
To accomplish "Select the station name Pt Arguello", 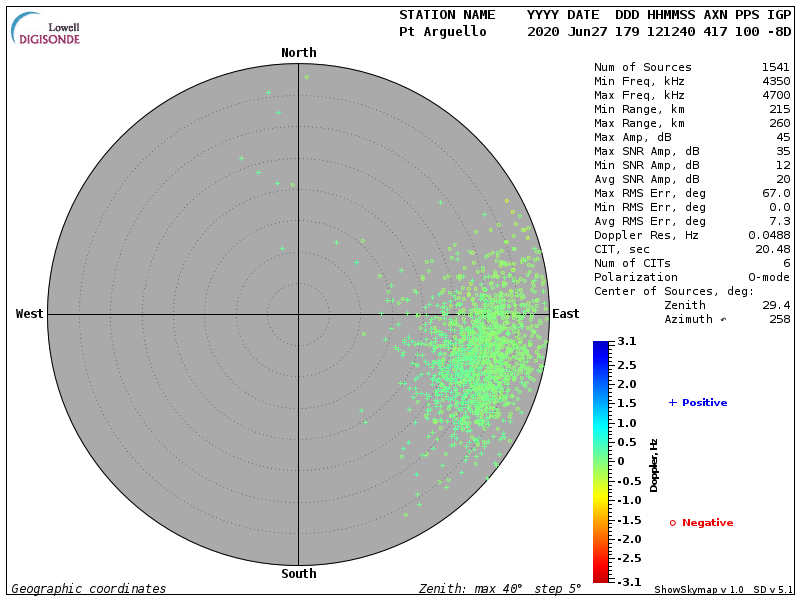I will click(x=442, y=32).
